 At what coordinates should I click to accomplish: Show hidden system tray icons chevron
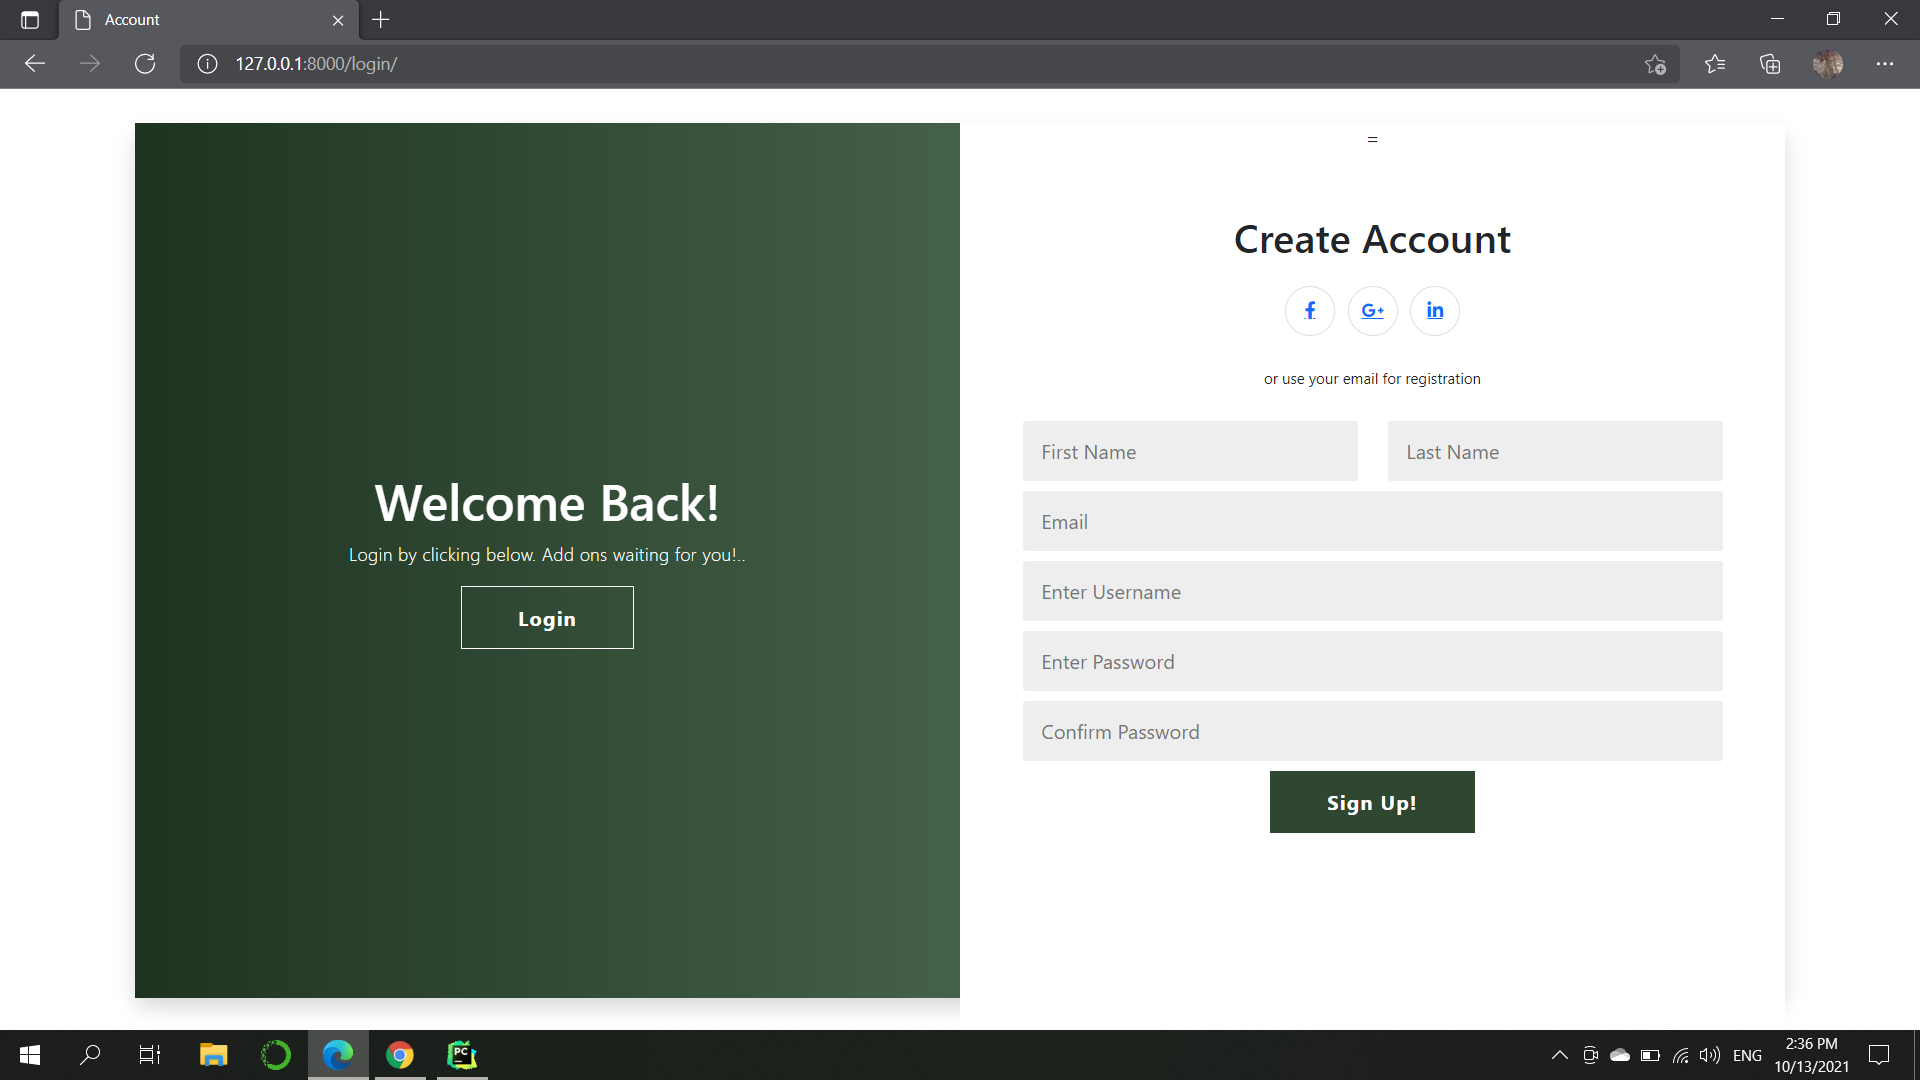(x=1559, y=1055)
